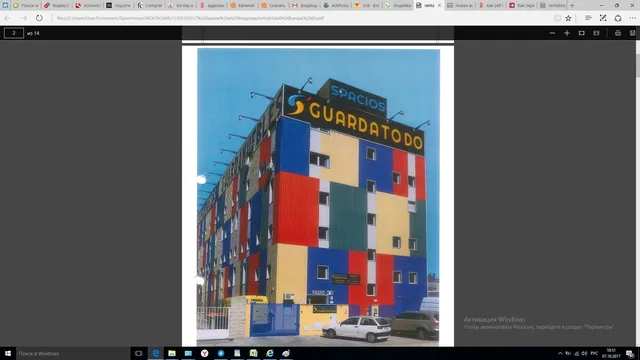This screenshot has height=360, width=640.
Task: Open the action center notifications icon
Action: pyautogui.click(x=630, y=353)
